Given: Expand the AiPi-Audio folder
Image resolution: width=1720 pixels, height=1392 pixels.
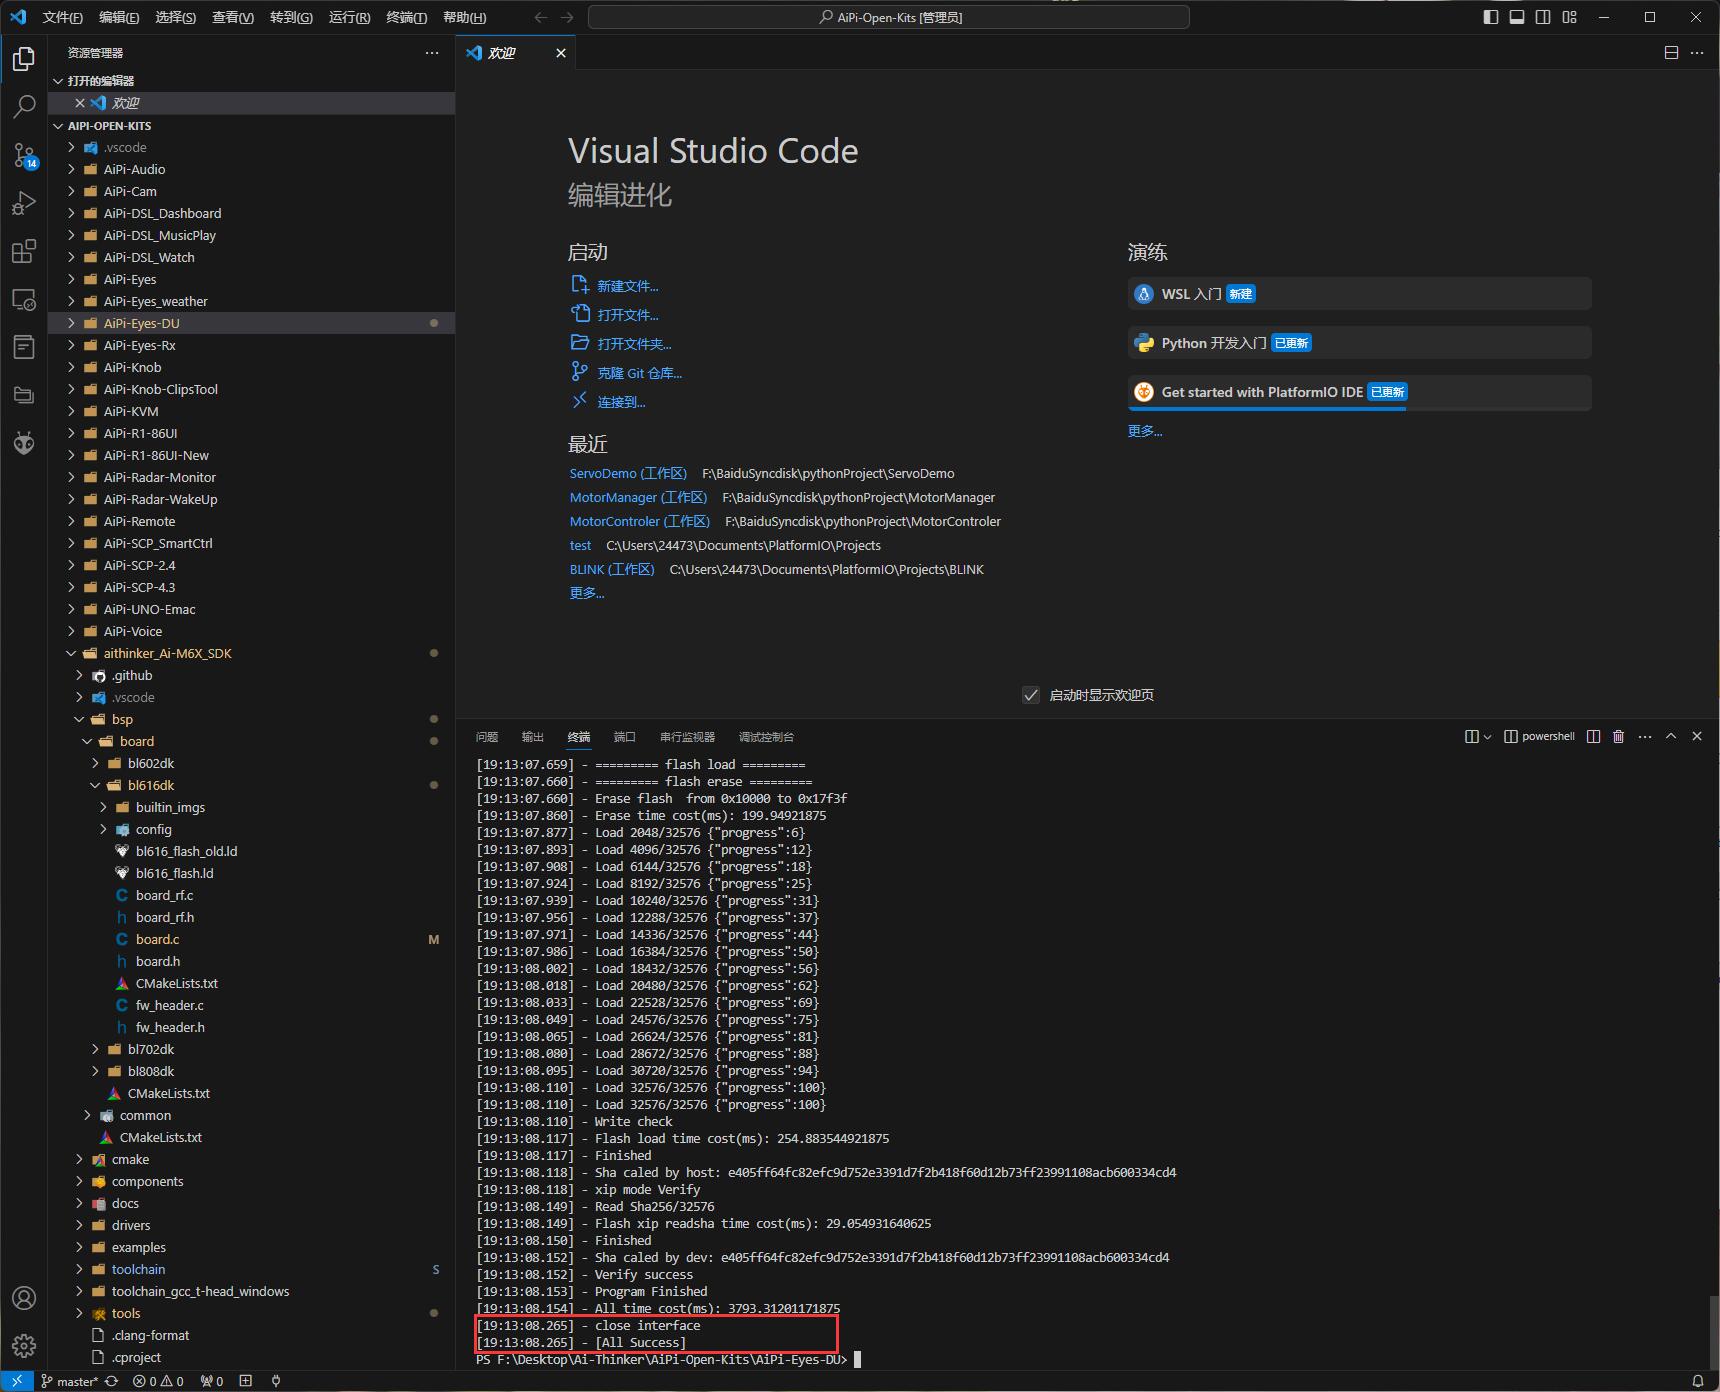Looking at the screenshot, I should [x=71, y=169].
